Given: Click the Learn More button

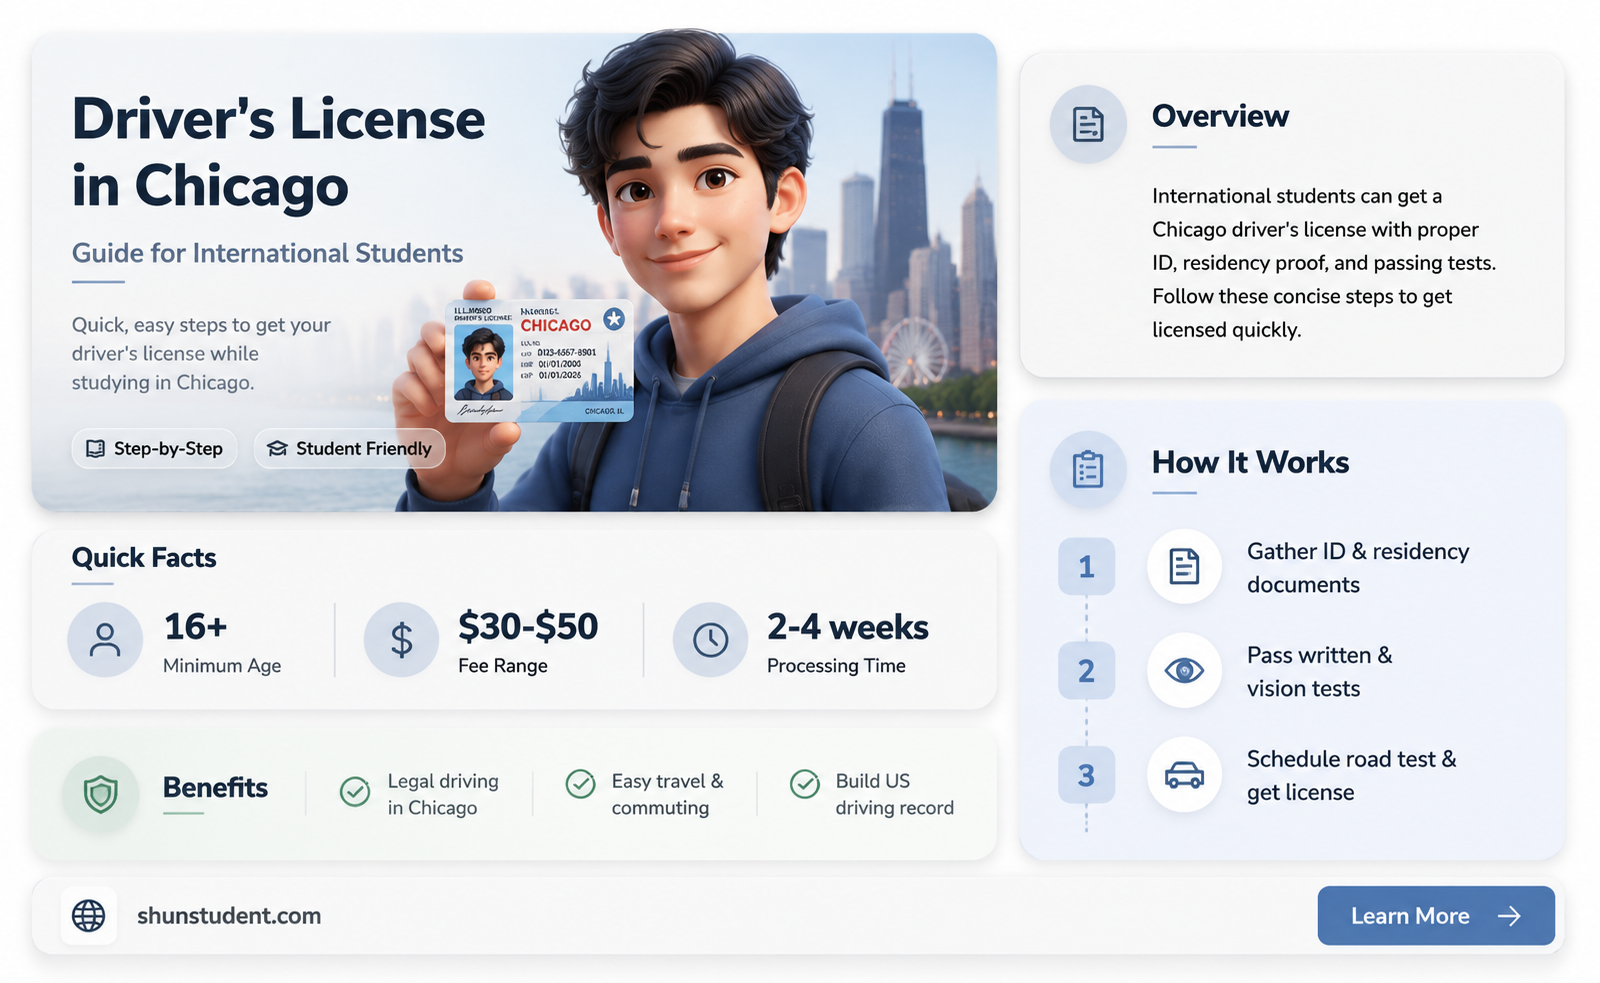Looking at the screenshot, I should click(1436, 915).
